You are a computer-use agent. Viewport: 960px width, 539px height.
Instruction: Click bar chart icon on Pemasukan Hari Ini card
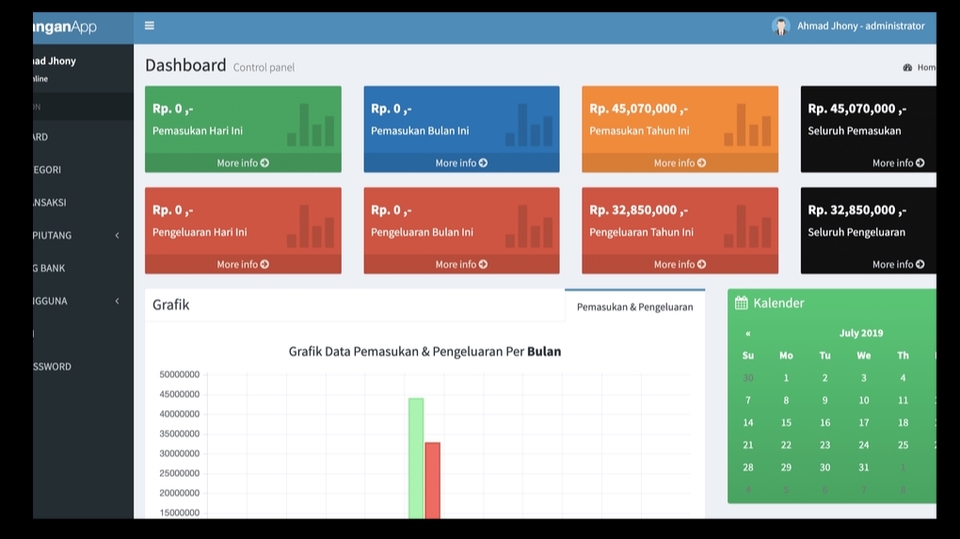[x=310, y=125]
